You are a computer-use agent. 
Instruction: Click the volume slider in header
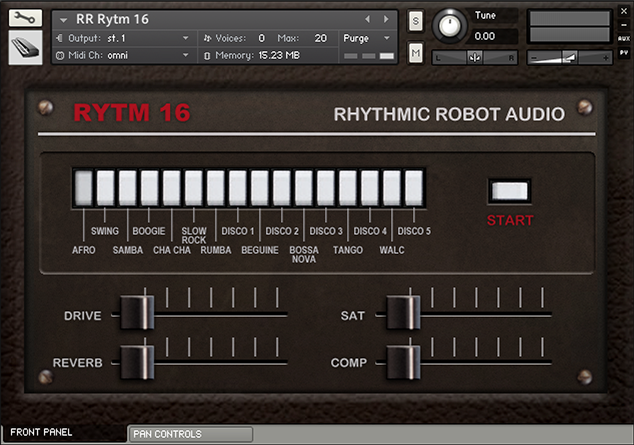[x=570, y=58]
